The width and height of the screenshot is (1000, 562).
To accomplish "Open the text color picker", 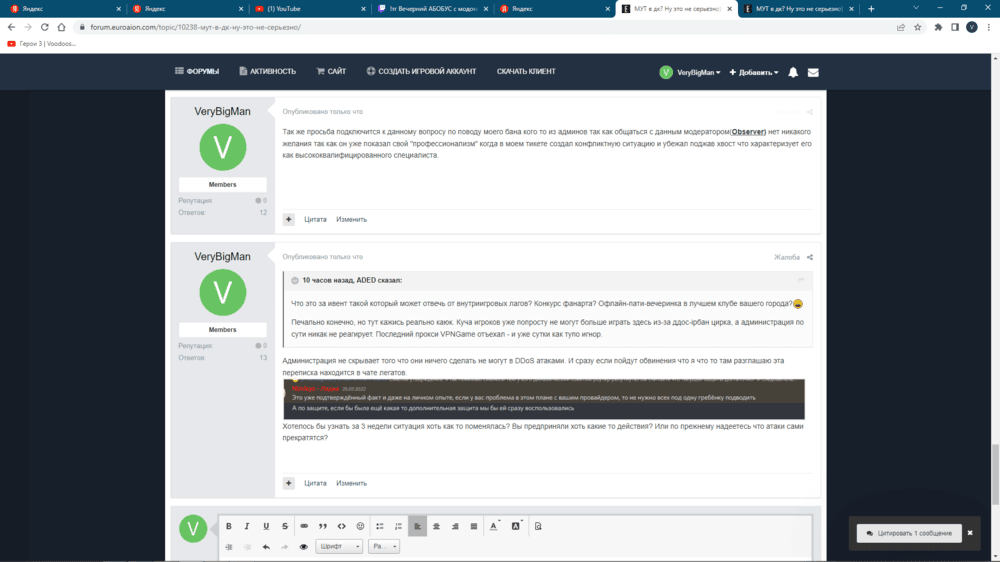I will 494,526.
